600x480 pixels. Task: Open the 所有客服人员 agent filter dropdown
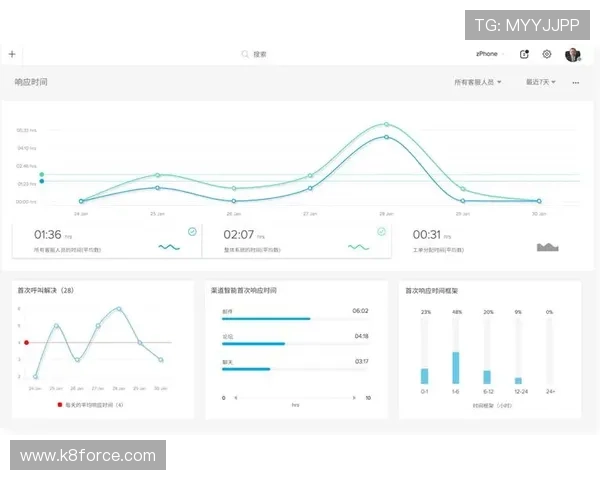(478, 82)
